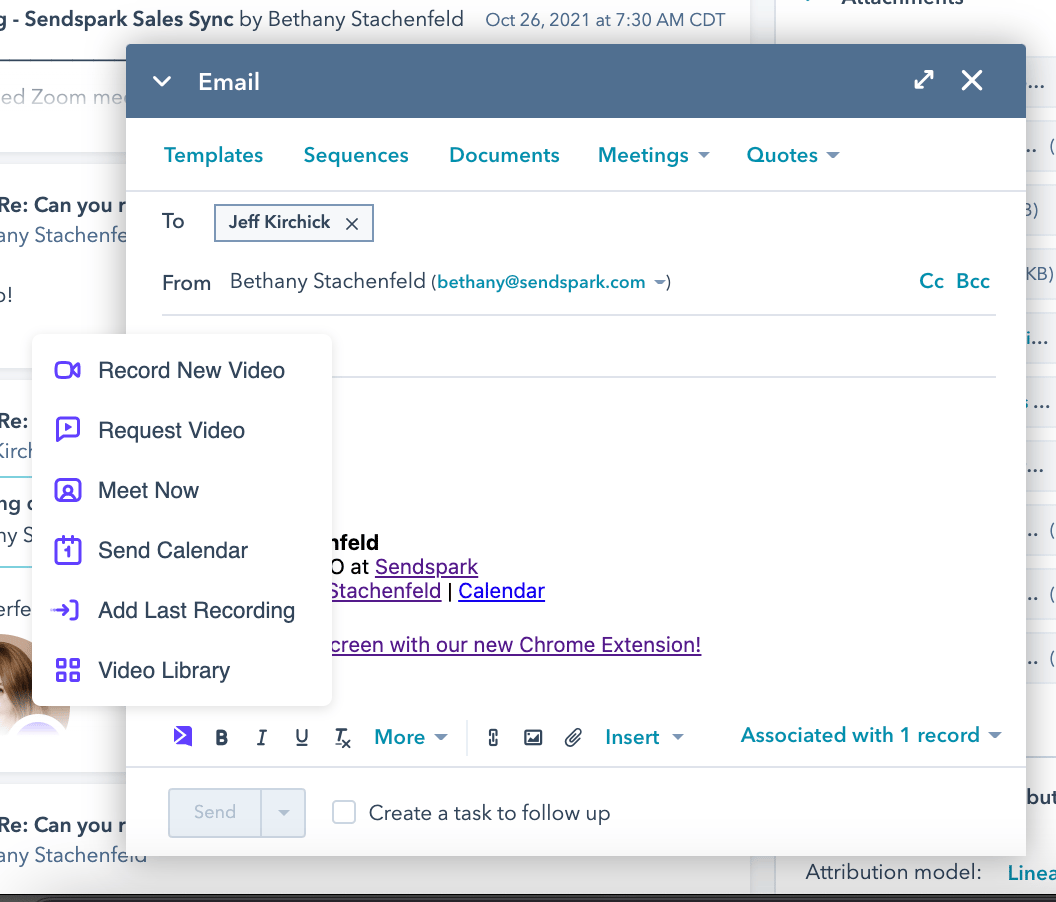The image size is (1056, 902).
Task: Change the From address bethany@sendspark.com
Action: click(552, 282)
